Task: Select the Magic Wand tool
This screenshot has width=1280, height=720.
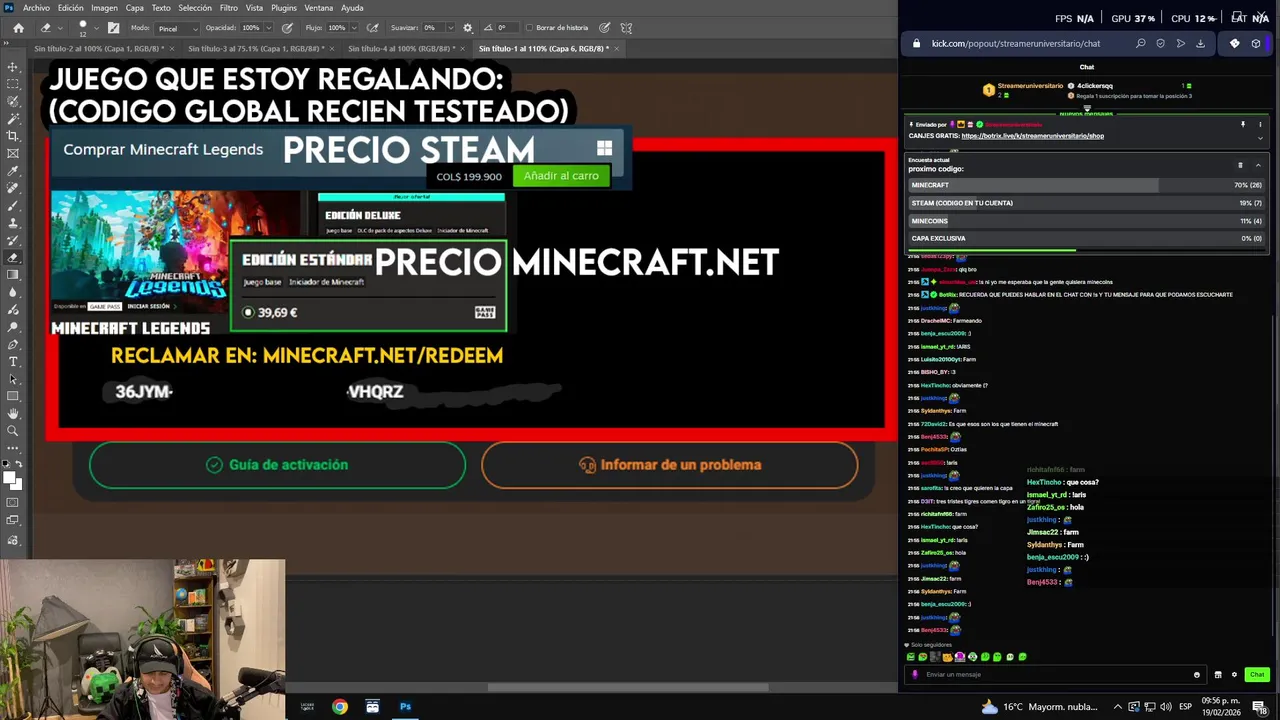Action: (x=13, y=119)
